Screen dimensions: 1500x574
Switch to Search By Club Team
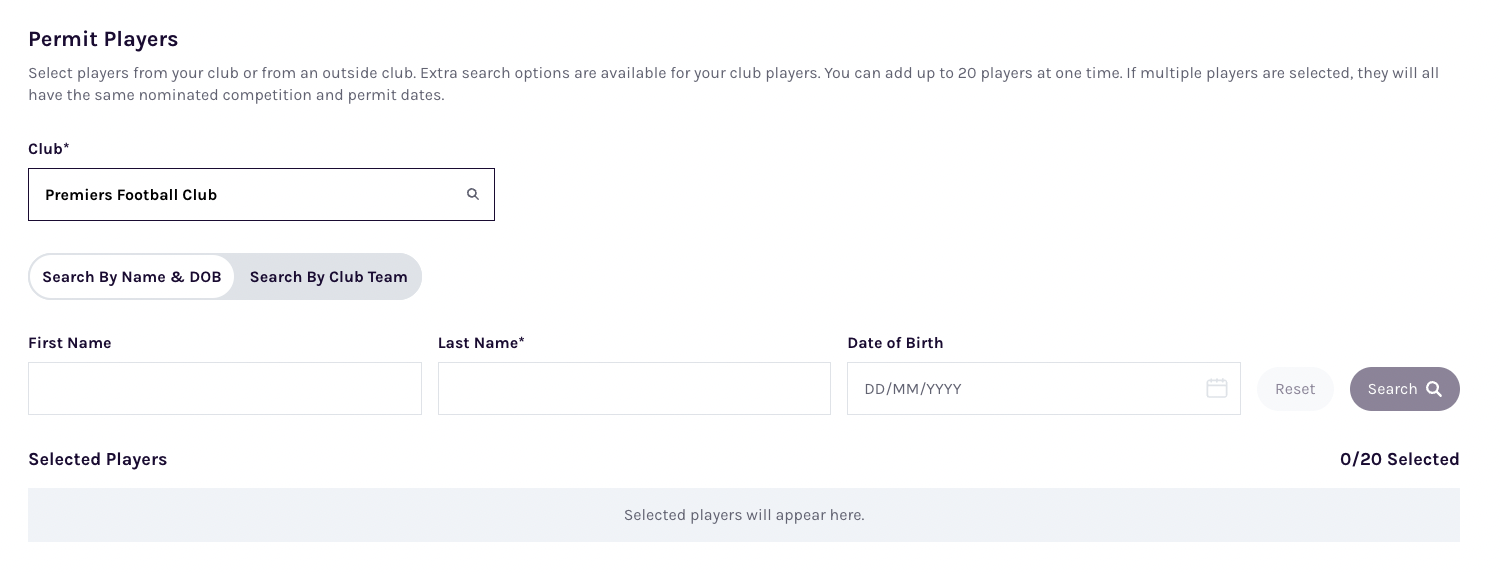pos(328,277)
